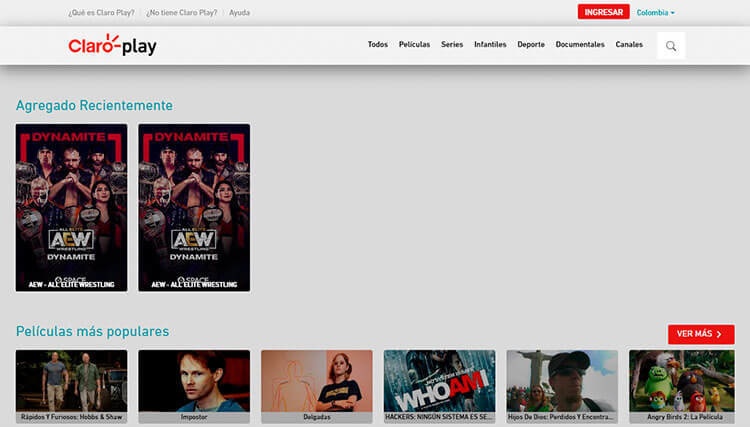Click the INGRESAR login button
This screenshot has width=750, height=427.
(603, 12)
